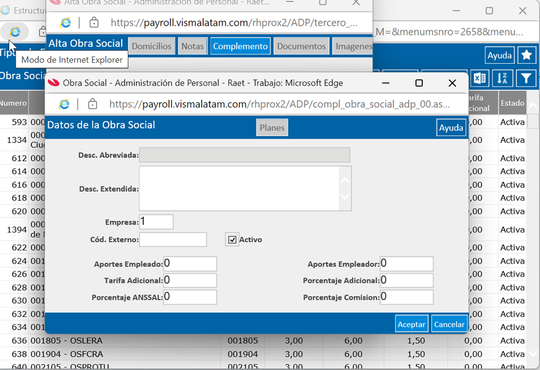Click the background table scroll up arrow
This screenshot has width=540, height=370.
point(533,107)
